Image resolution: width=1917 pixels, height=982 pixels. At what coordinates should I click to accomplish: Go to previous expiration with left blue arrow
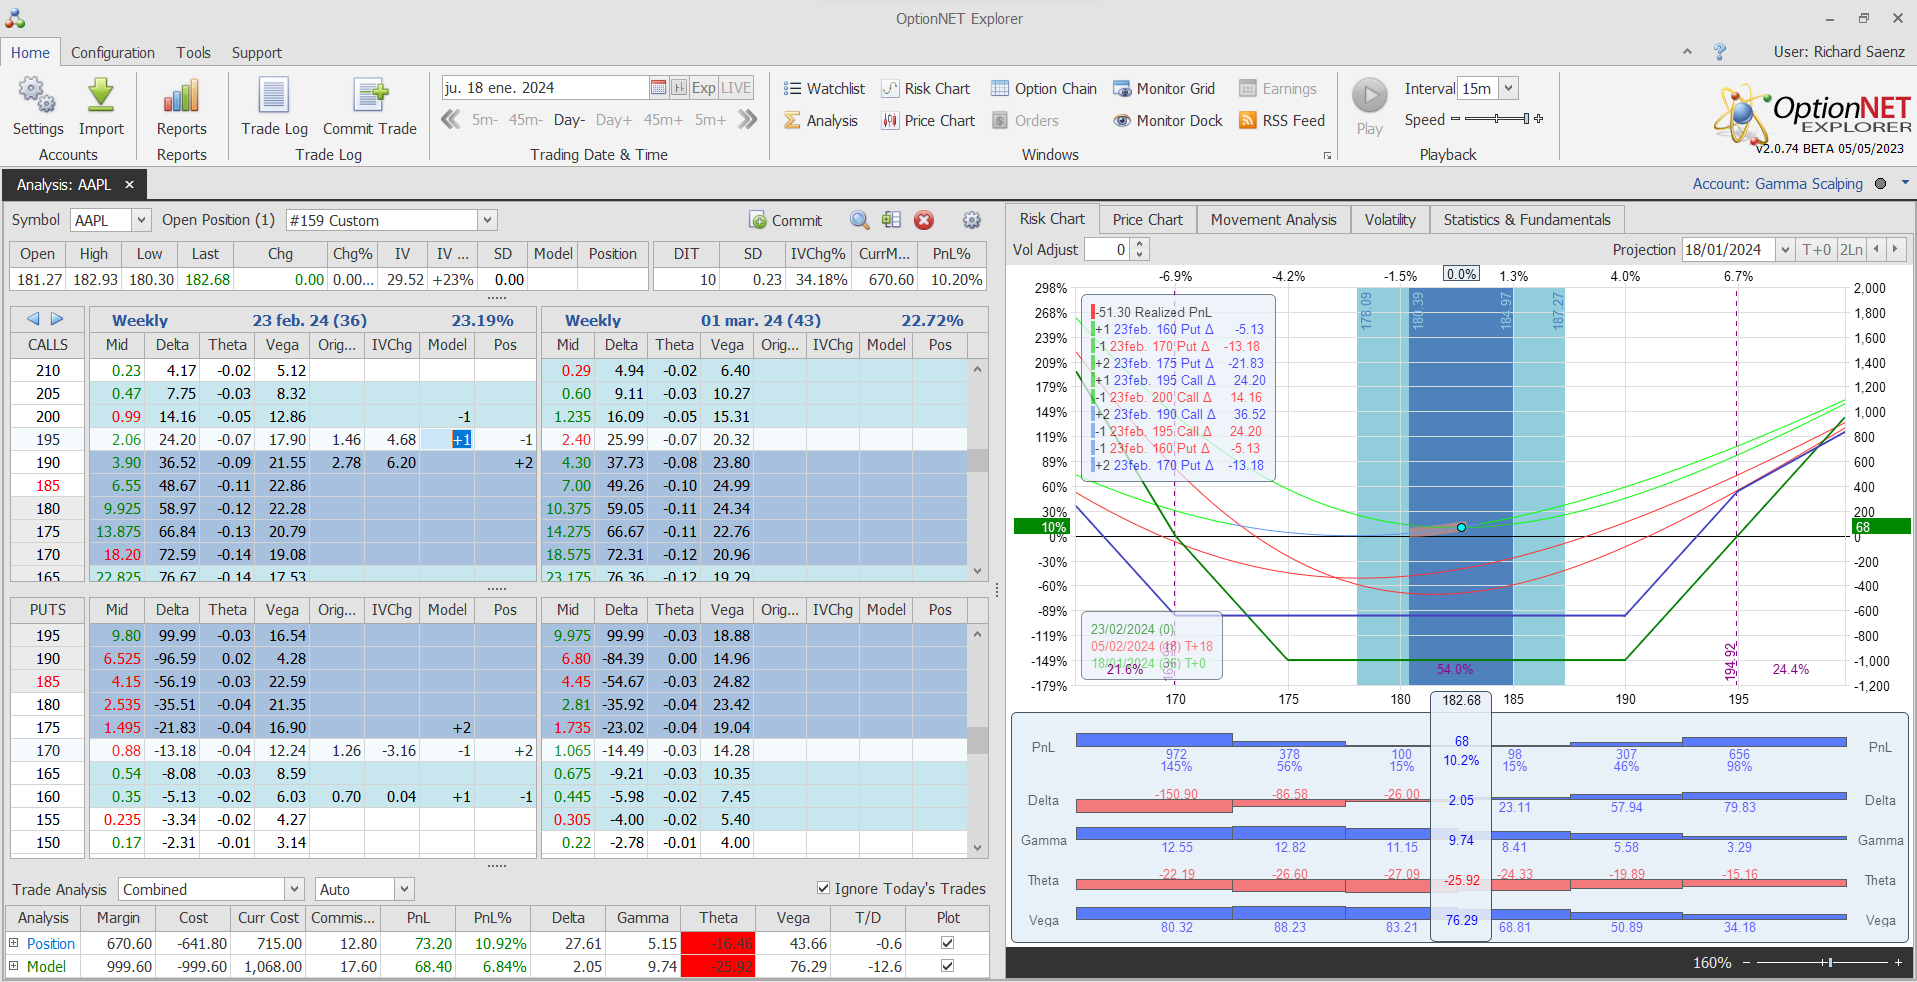click(x=33, y=319)
